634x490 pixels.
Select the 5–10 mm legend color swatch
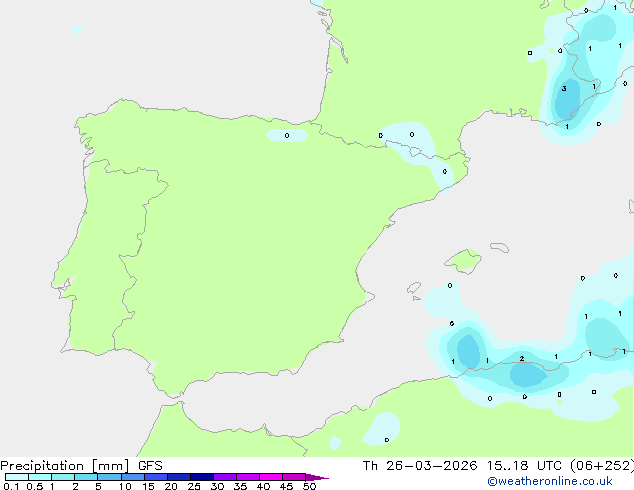tap(109, 477)
